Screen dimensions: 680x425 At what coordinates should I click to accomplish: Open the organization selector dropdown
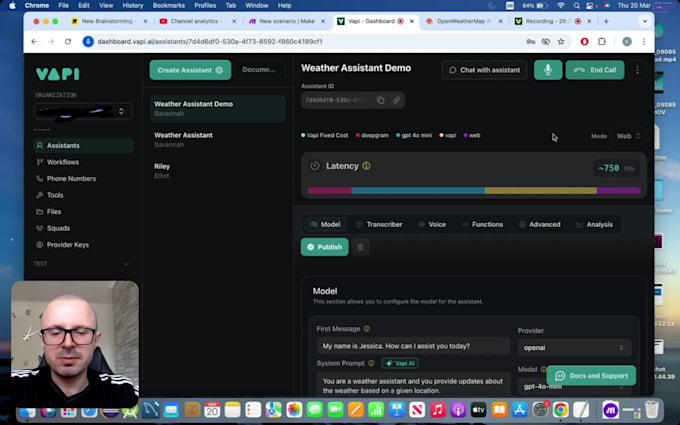tap(81, 111)
